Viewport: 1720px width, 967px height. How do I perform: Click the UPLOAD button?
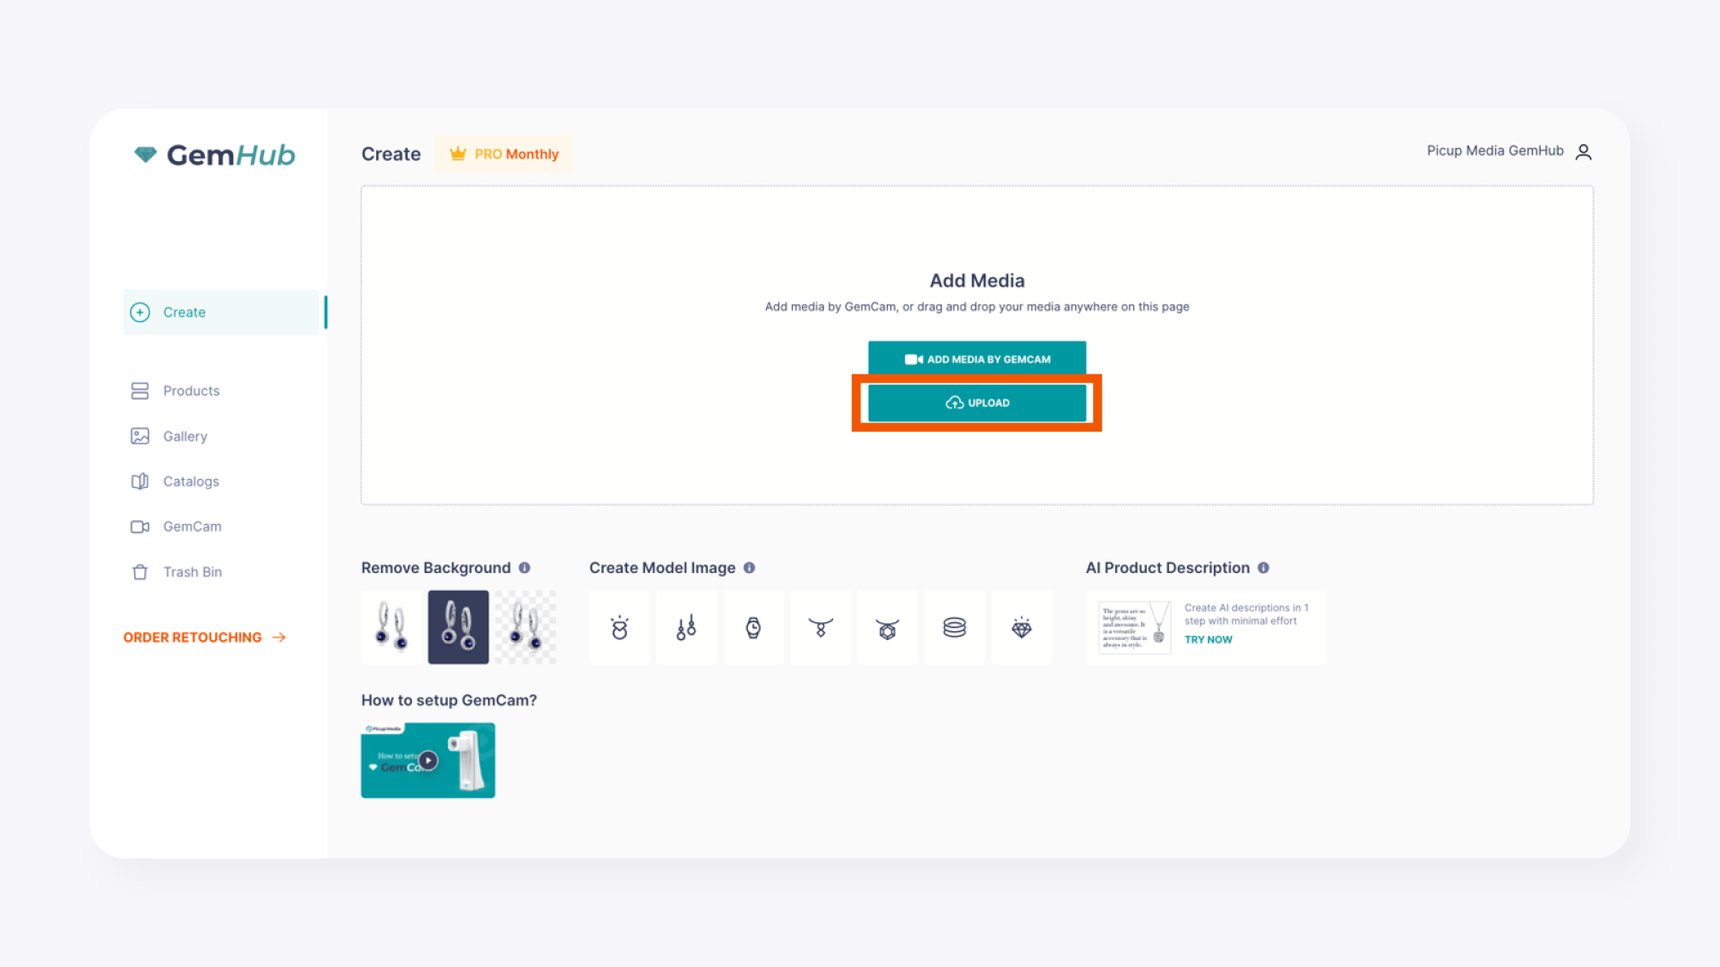pos(977,402)
